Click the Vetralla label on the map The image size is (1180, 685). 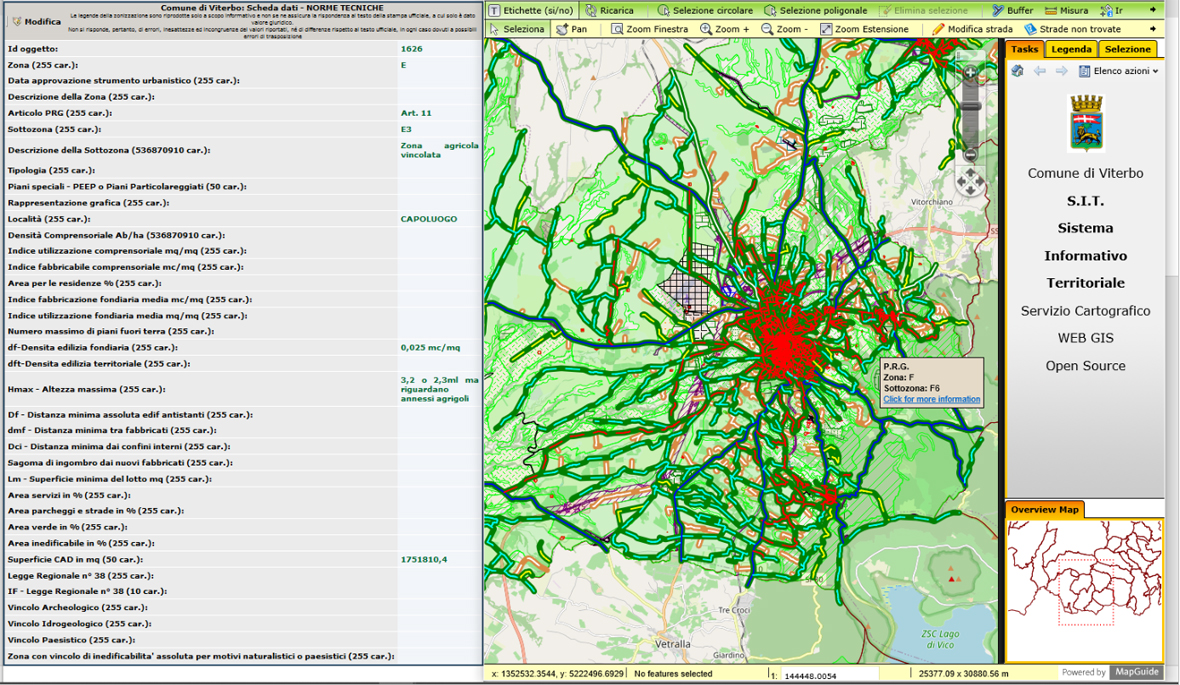pos(673,644)
